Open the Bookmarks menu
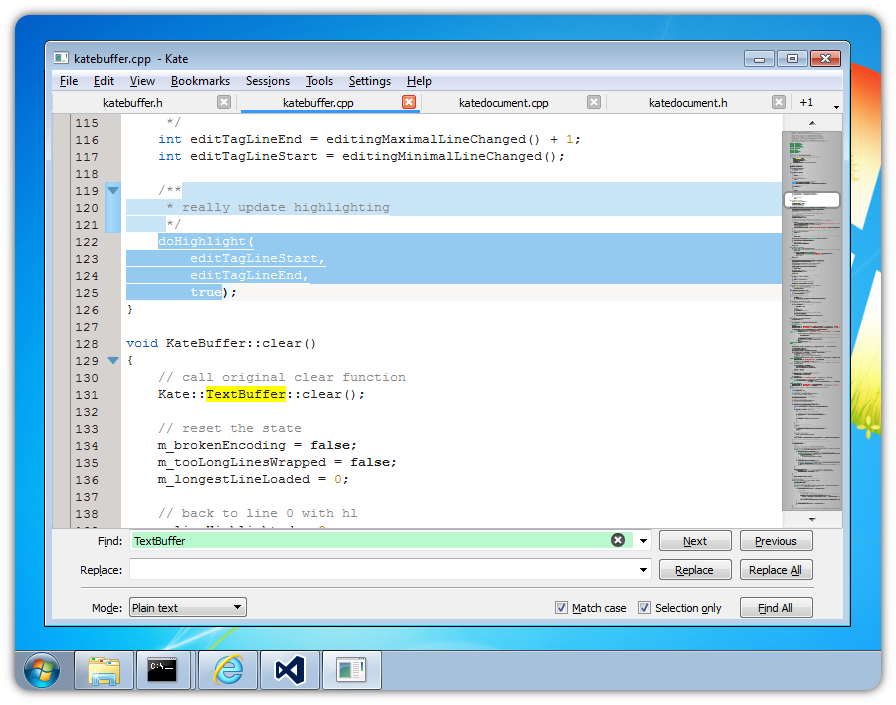Image resolution: width=896 pixels, height=705 pixels. (x=200, y=81)
